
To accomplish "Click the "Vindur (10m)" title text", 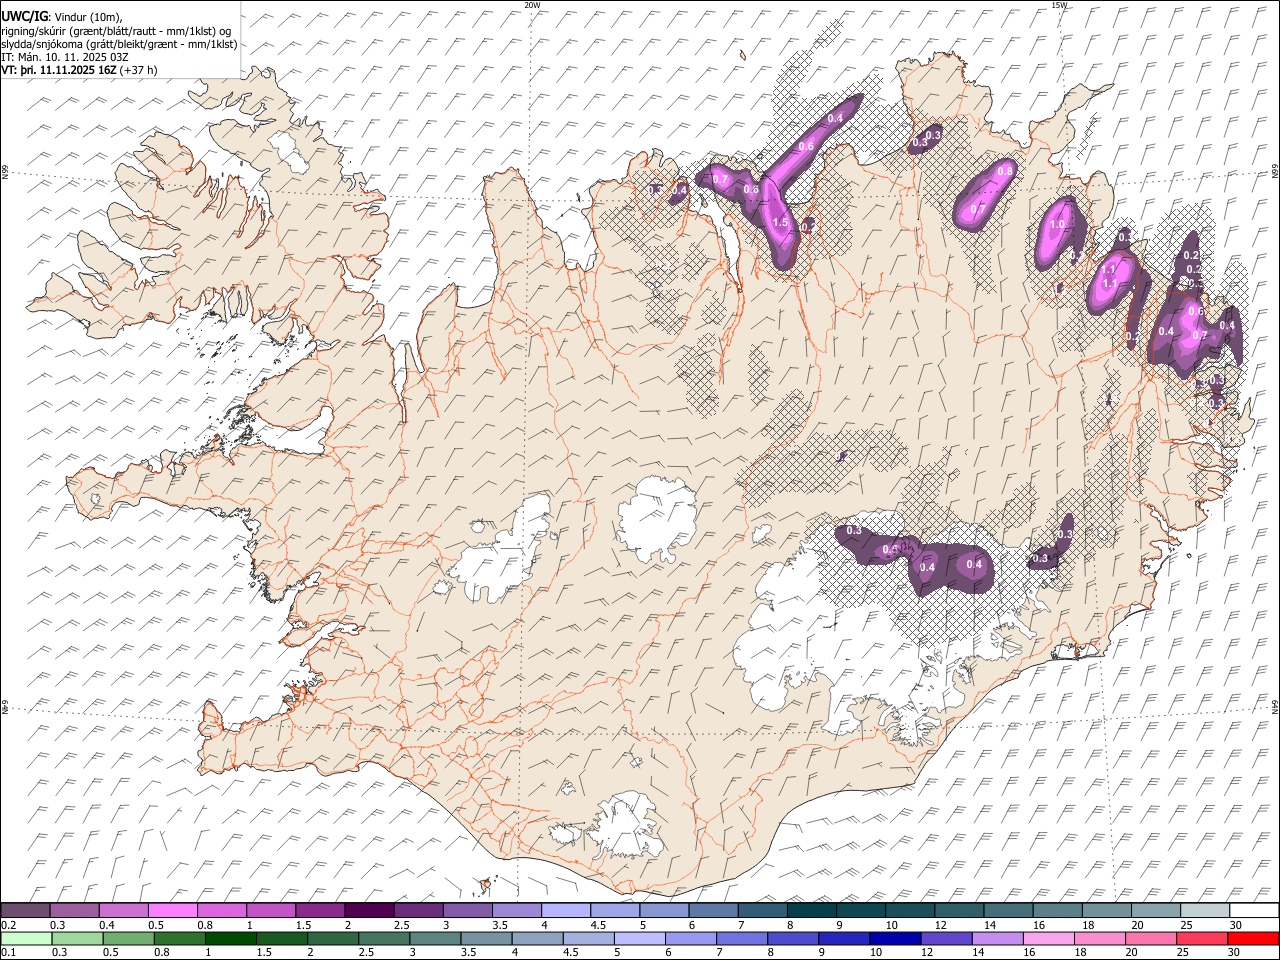I will [x=87, y=17].
